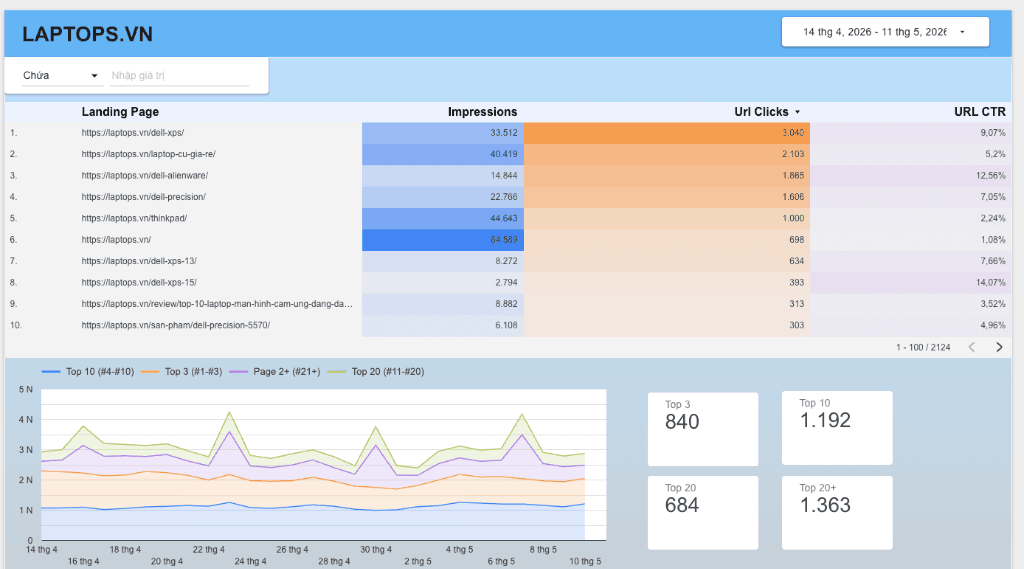Toggle Page 2+ (#21+) legend series
The width and height of the screenshot is (1024, 569).
(x=275, y=372)
